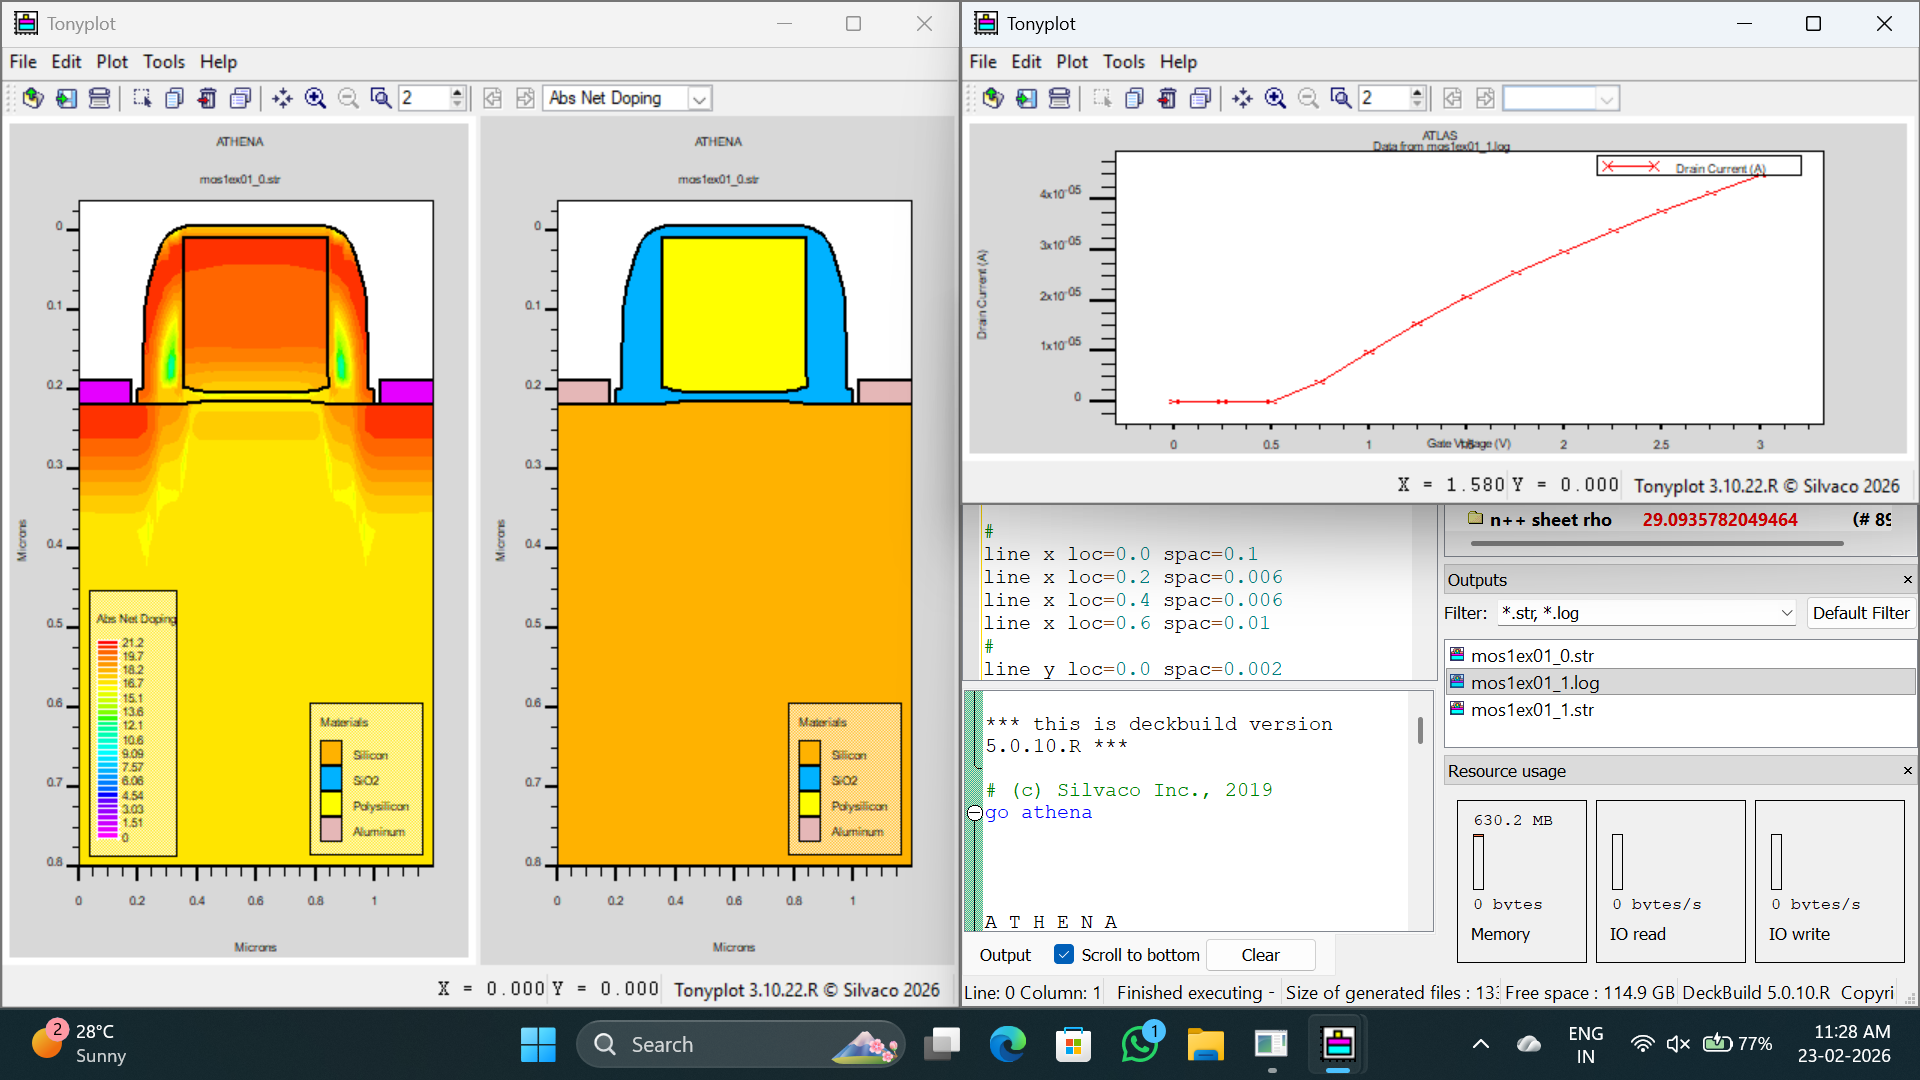Click the zoom box icon in the Drain Current Tonyplot toolbar
Image resolution: width=1920 pixels, height=1080 pixels.
(x=1341, y=98)
